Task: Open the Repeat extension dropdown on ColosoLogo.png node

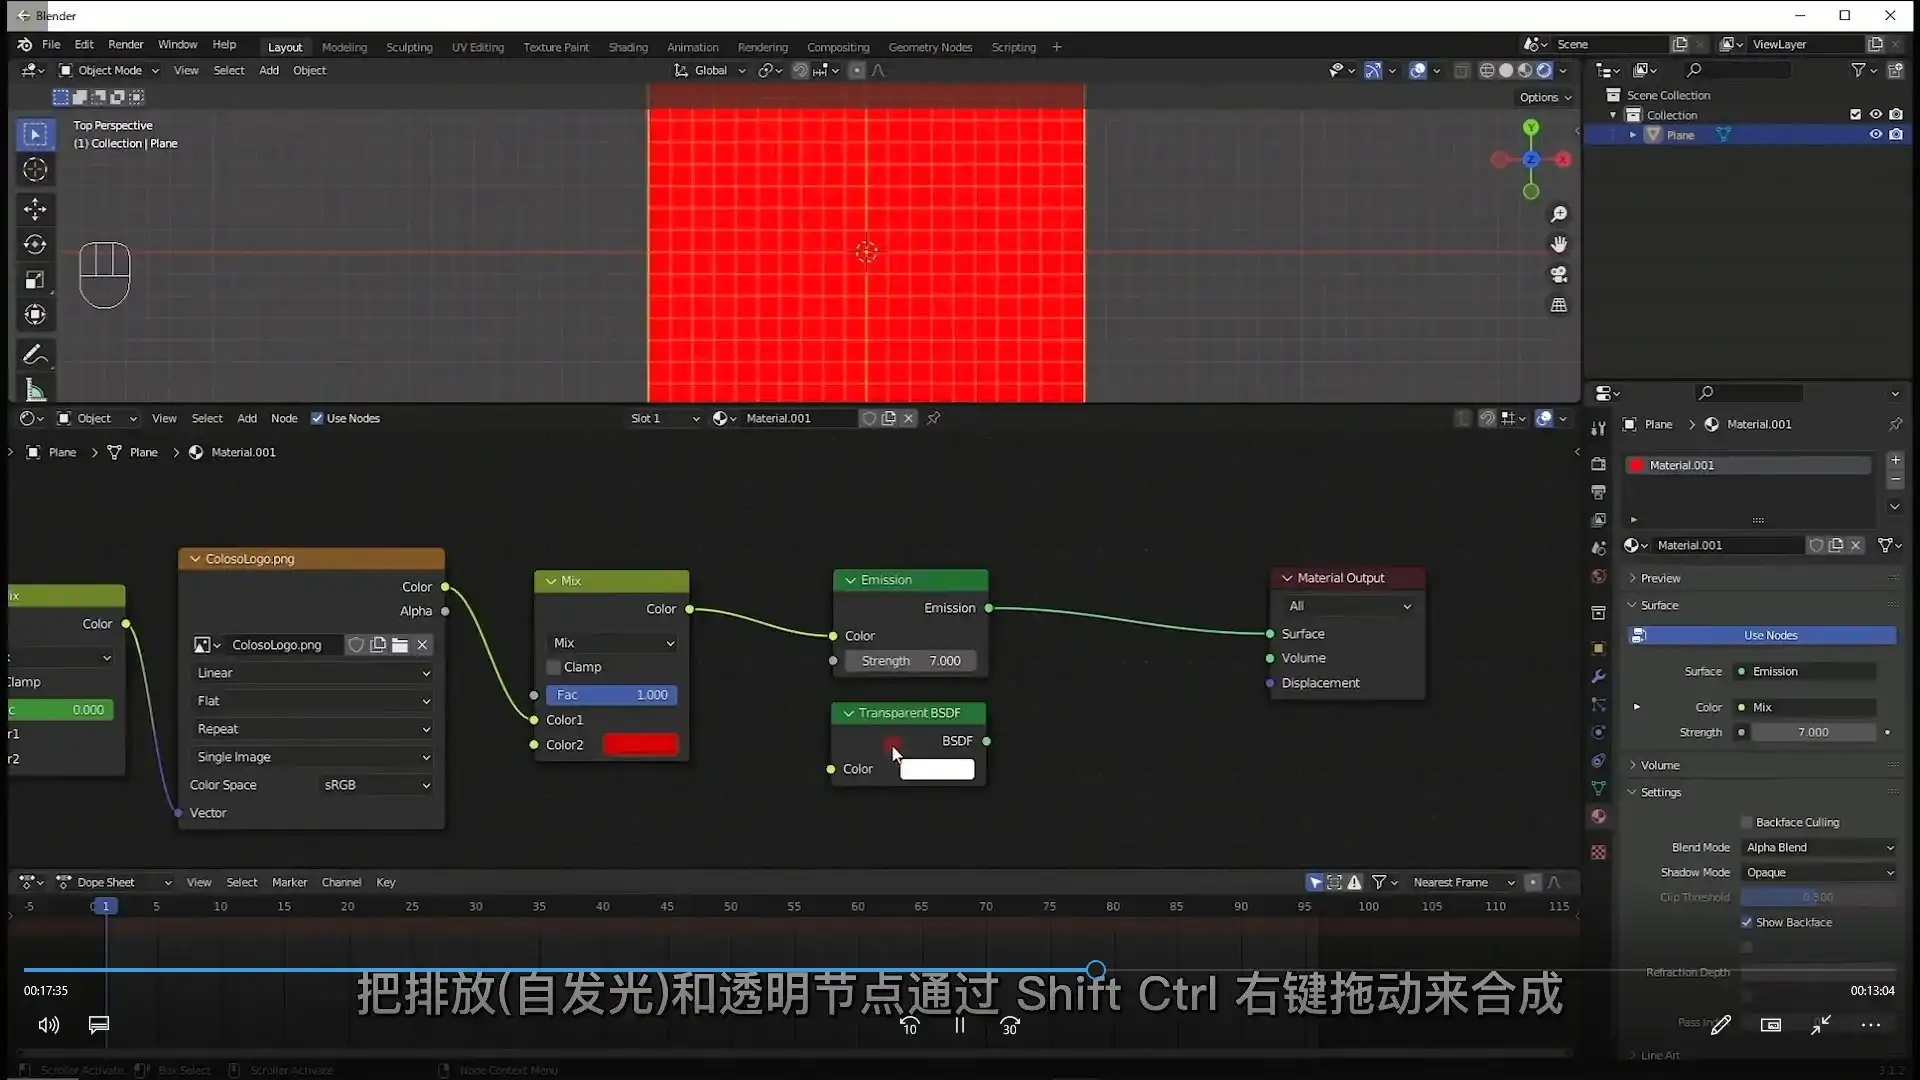Action: point(312,729)
